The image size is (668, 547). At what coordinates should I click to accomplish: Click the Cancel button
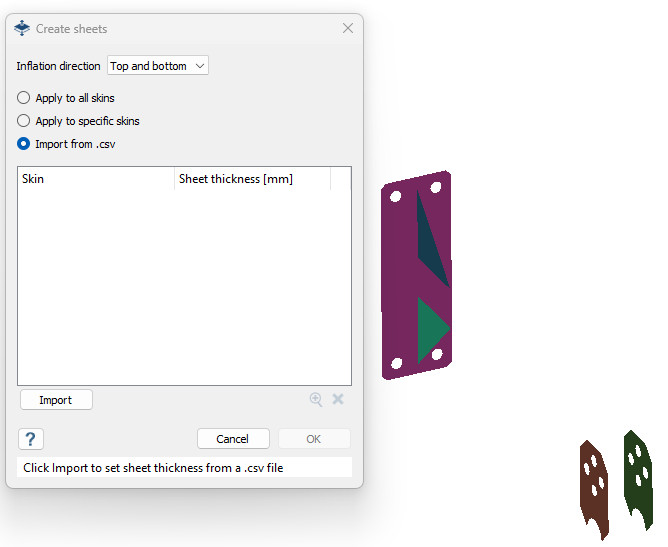pyautogui.click(x=233, y=439)
